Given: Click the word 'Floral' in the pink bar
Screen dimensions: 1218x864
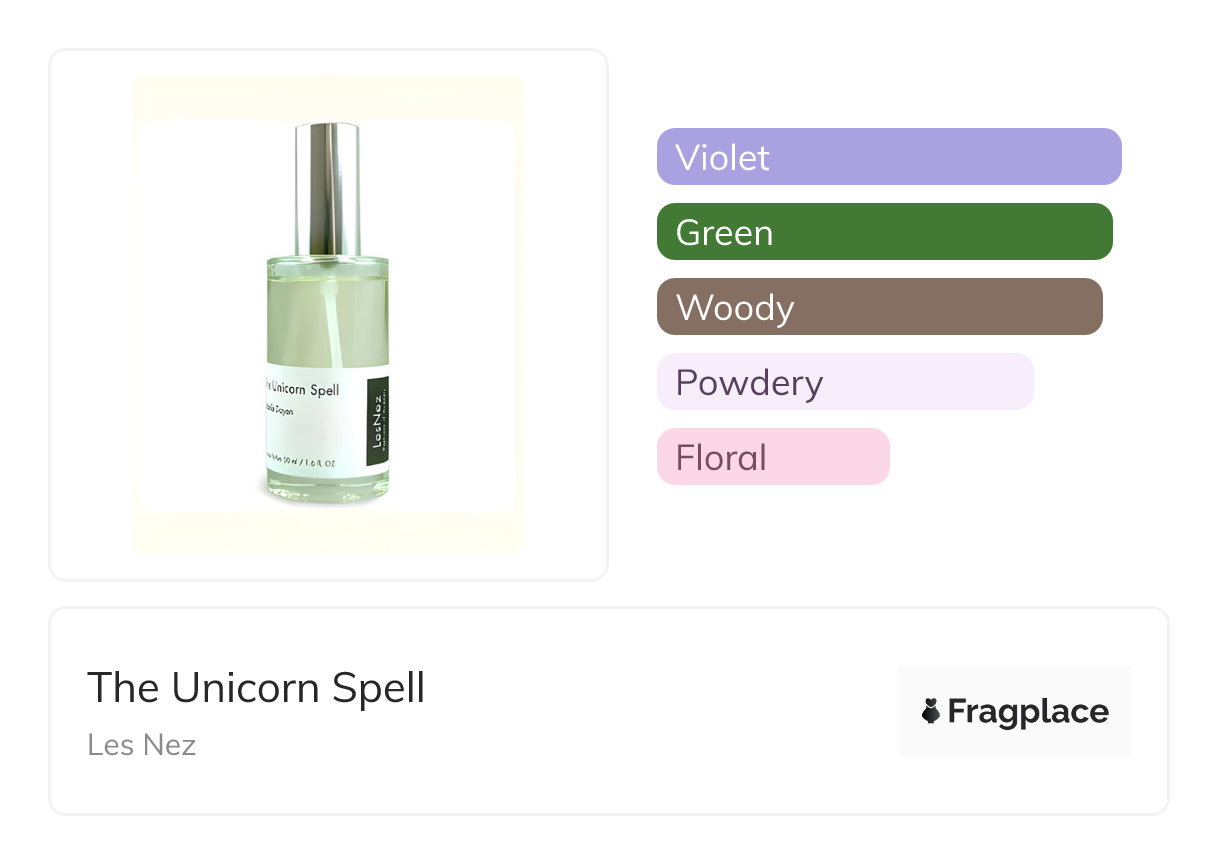Looking at the screenshot, I should click(720, 457).
